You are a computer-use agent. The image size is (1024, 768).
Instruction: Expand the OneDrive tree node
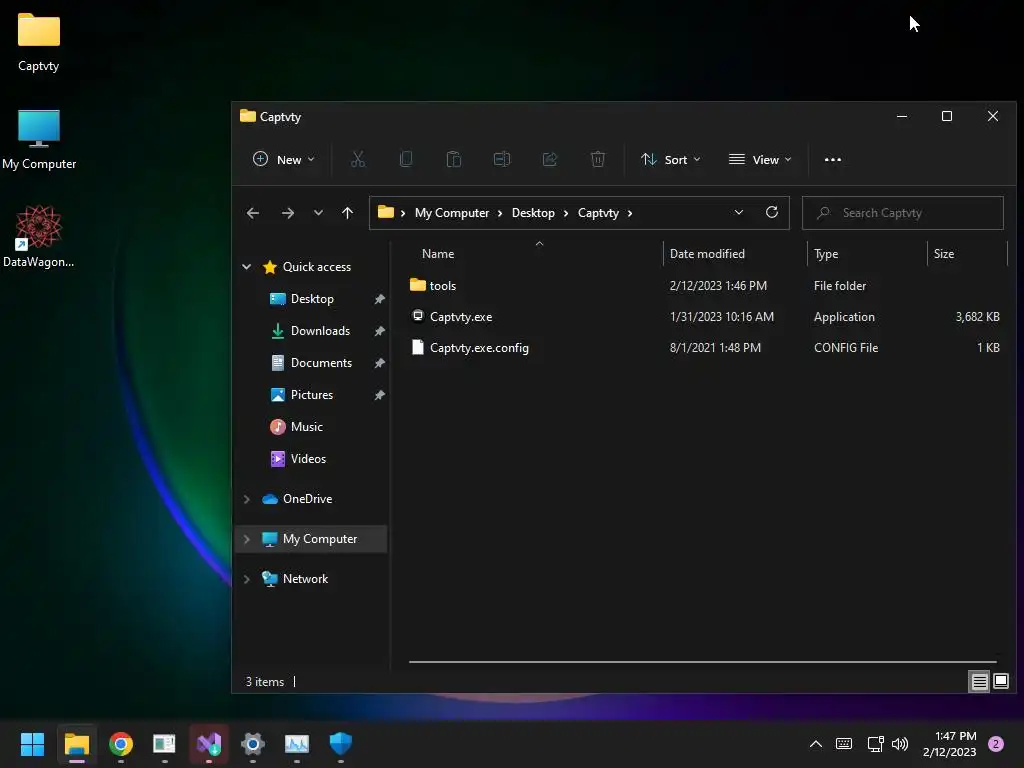pos(246,499)
